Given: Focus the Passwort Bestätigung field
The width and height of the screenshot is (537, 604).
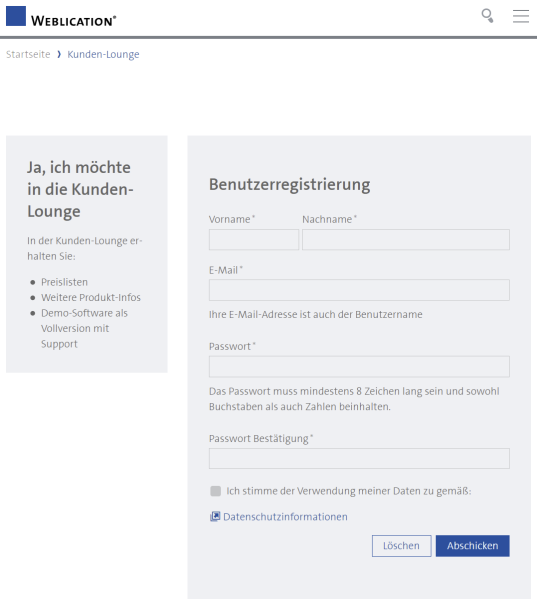Looking at the screenshot, I should coord(359,458).
